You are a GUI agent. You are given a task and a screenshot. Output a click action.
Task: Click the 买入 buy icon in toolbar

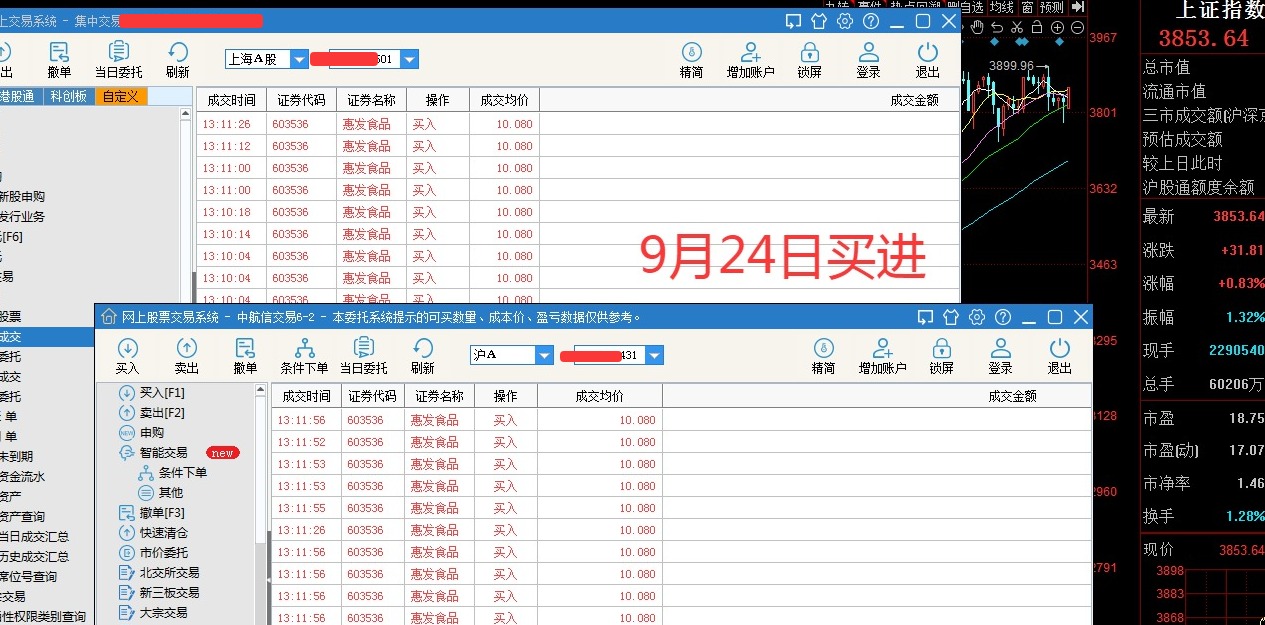(127, 354)
